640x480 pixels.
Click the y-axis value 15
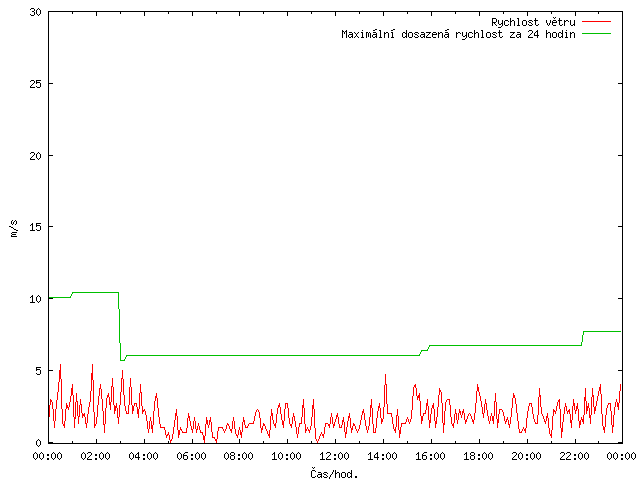(36, 227)
